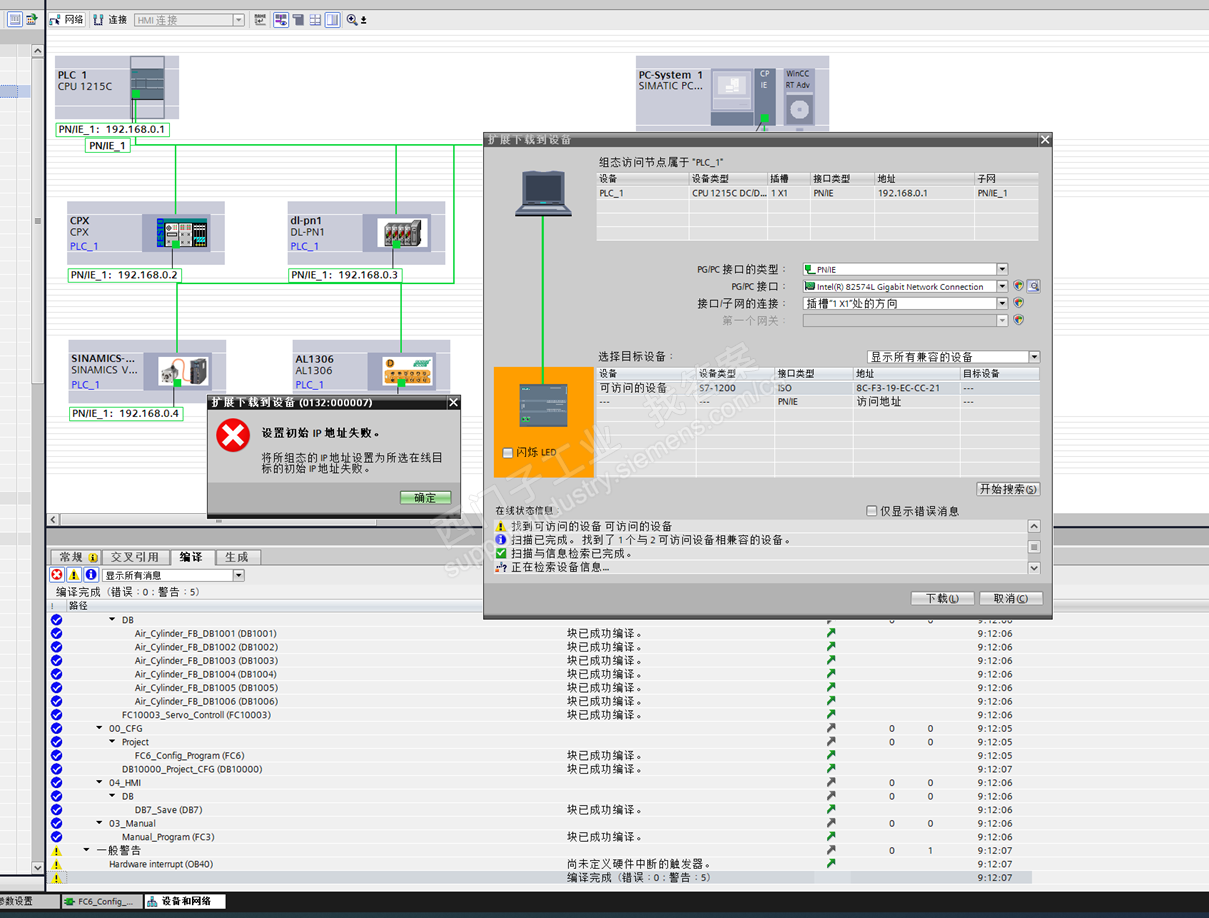Enable the 闪烁 LED checkbox
This screenshot has height=918, width=1209.
coord(508,453)
